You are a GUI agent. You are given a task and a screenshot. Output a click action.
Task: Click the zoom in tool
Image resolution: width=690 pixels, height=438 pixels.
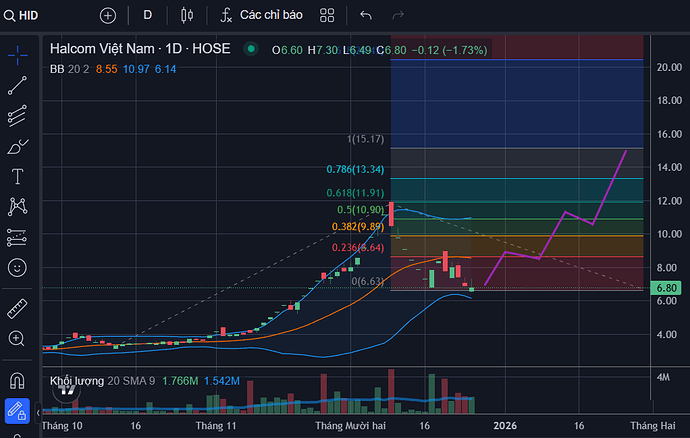(17, 339)
